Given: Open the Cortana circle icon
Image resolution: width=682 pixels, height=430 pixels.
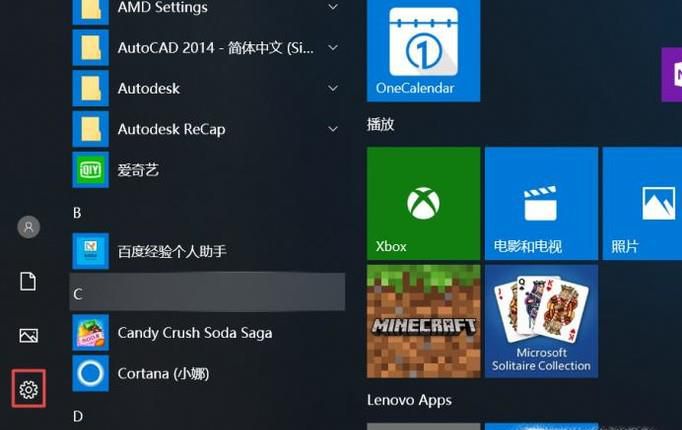Looking at the screenshot, I should click(90, 373).
